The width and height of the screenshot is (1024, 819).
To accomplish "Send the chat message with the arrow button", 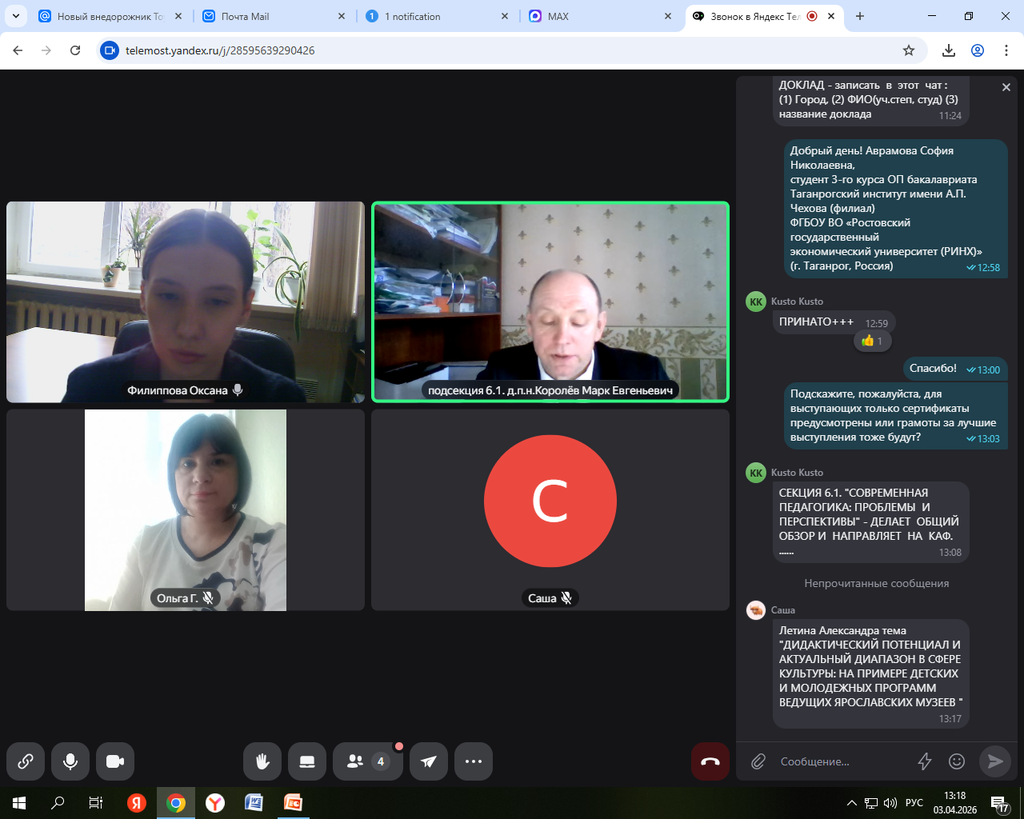I will pyautogui.click(x=994, y=761).
